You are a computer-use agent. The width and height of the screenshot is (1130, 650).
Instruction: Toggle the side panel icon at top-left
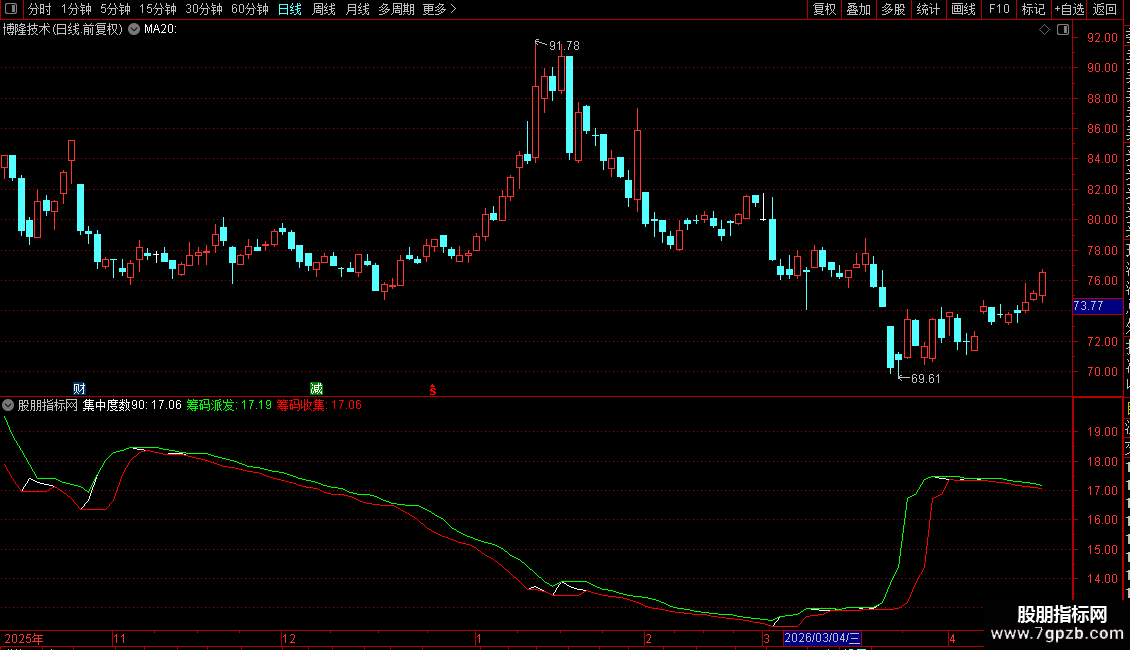click(x=11, y=9)
